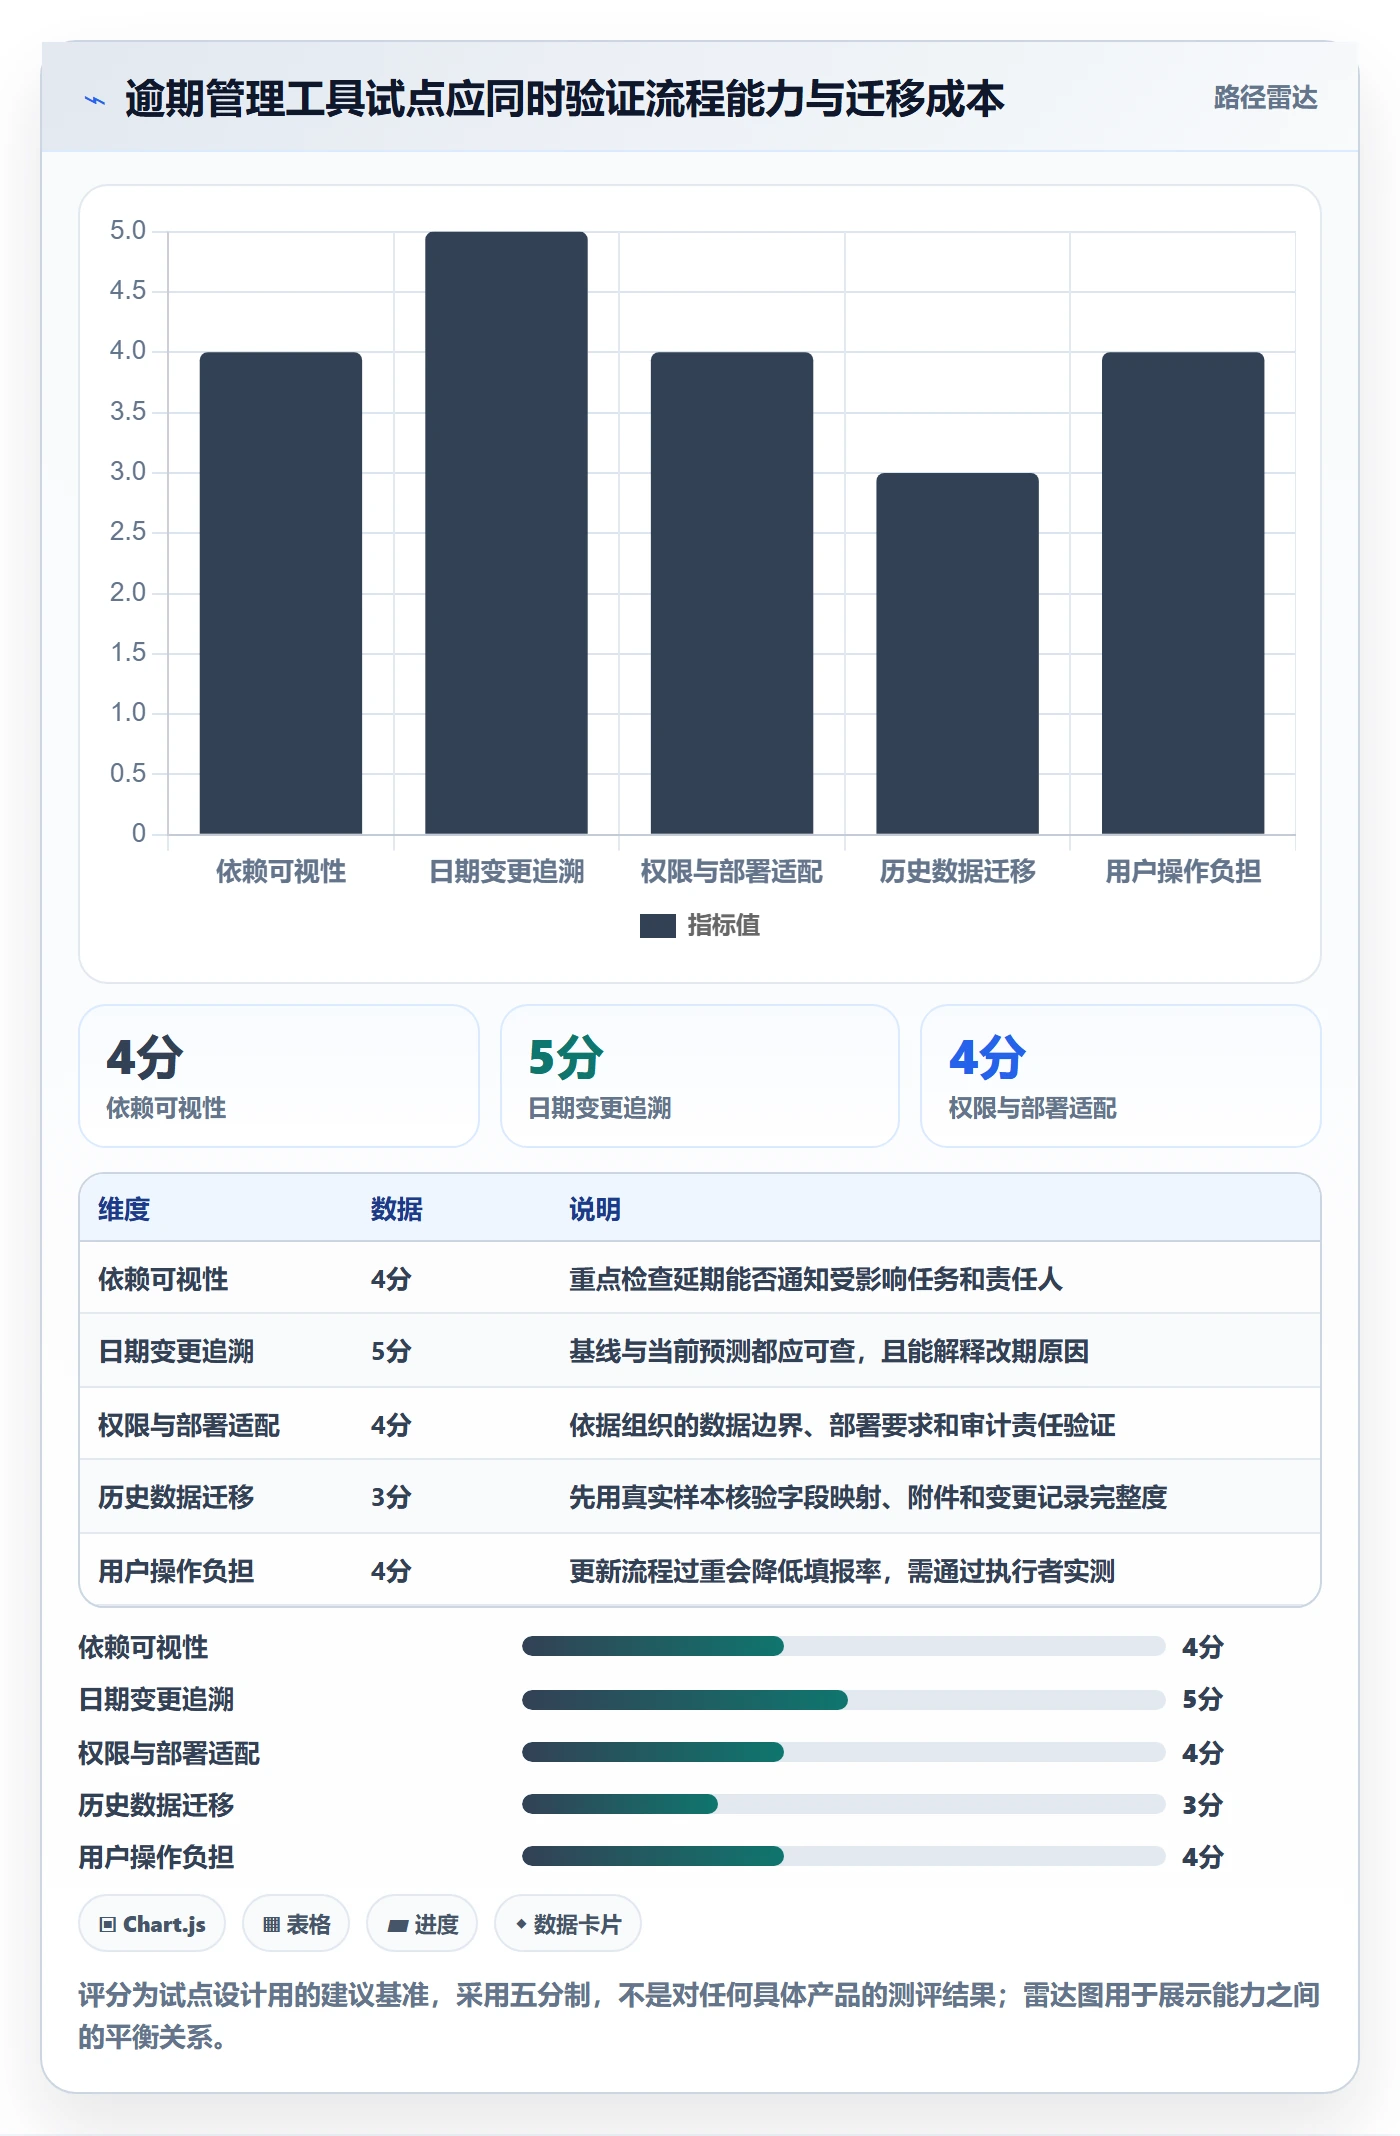Click the 说明 column header
Image resolution: width=1400 pixels, height=2136 pixels.
pyautogui.click(x=595, y=1209)
